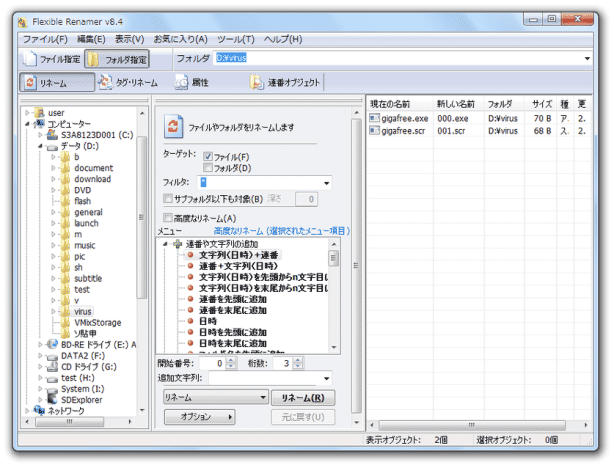Click the フォルダ指定 folder icon button
614x465 pixels.
[x=94, y=59]
